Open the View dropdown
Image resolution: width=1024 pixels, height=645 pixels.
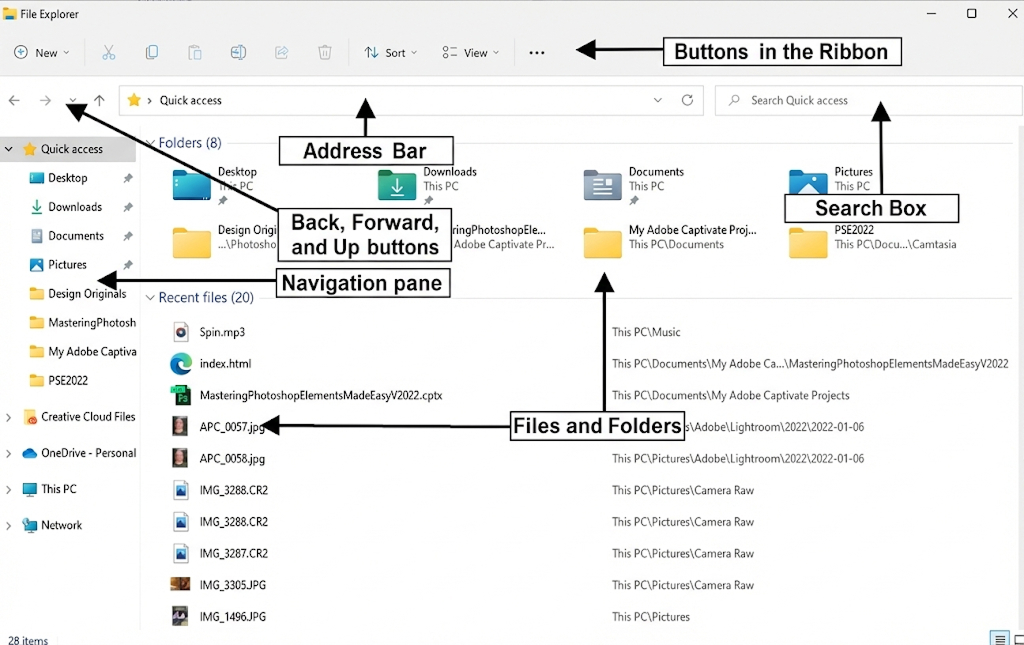470,52
